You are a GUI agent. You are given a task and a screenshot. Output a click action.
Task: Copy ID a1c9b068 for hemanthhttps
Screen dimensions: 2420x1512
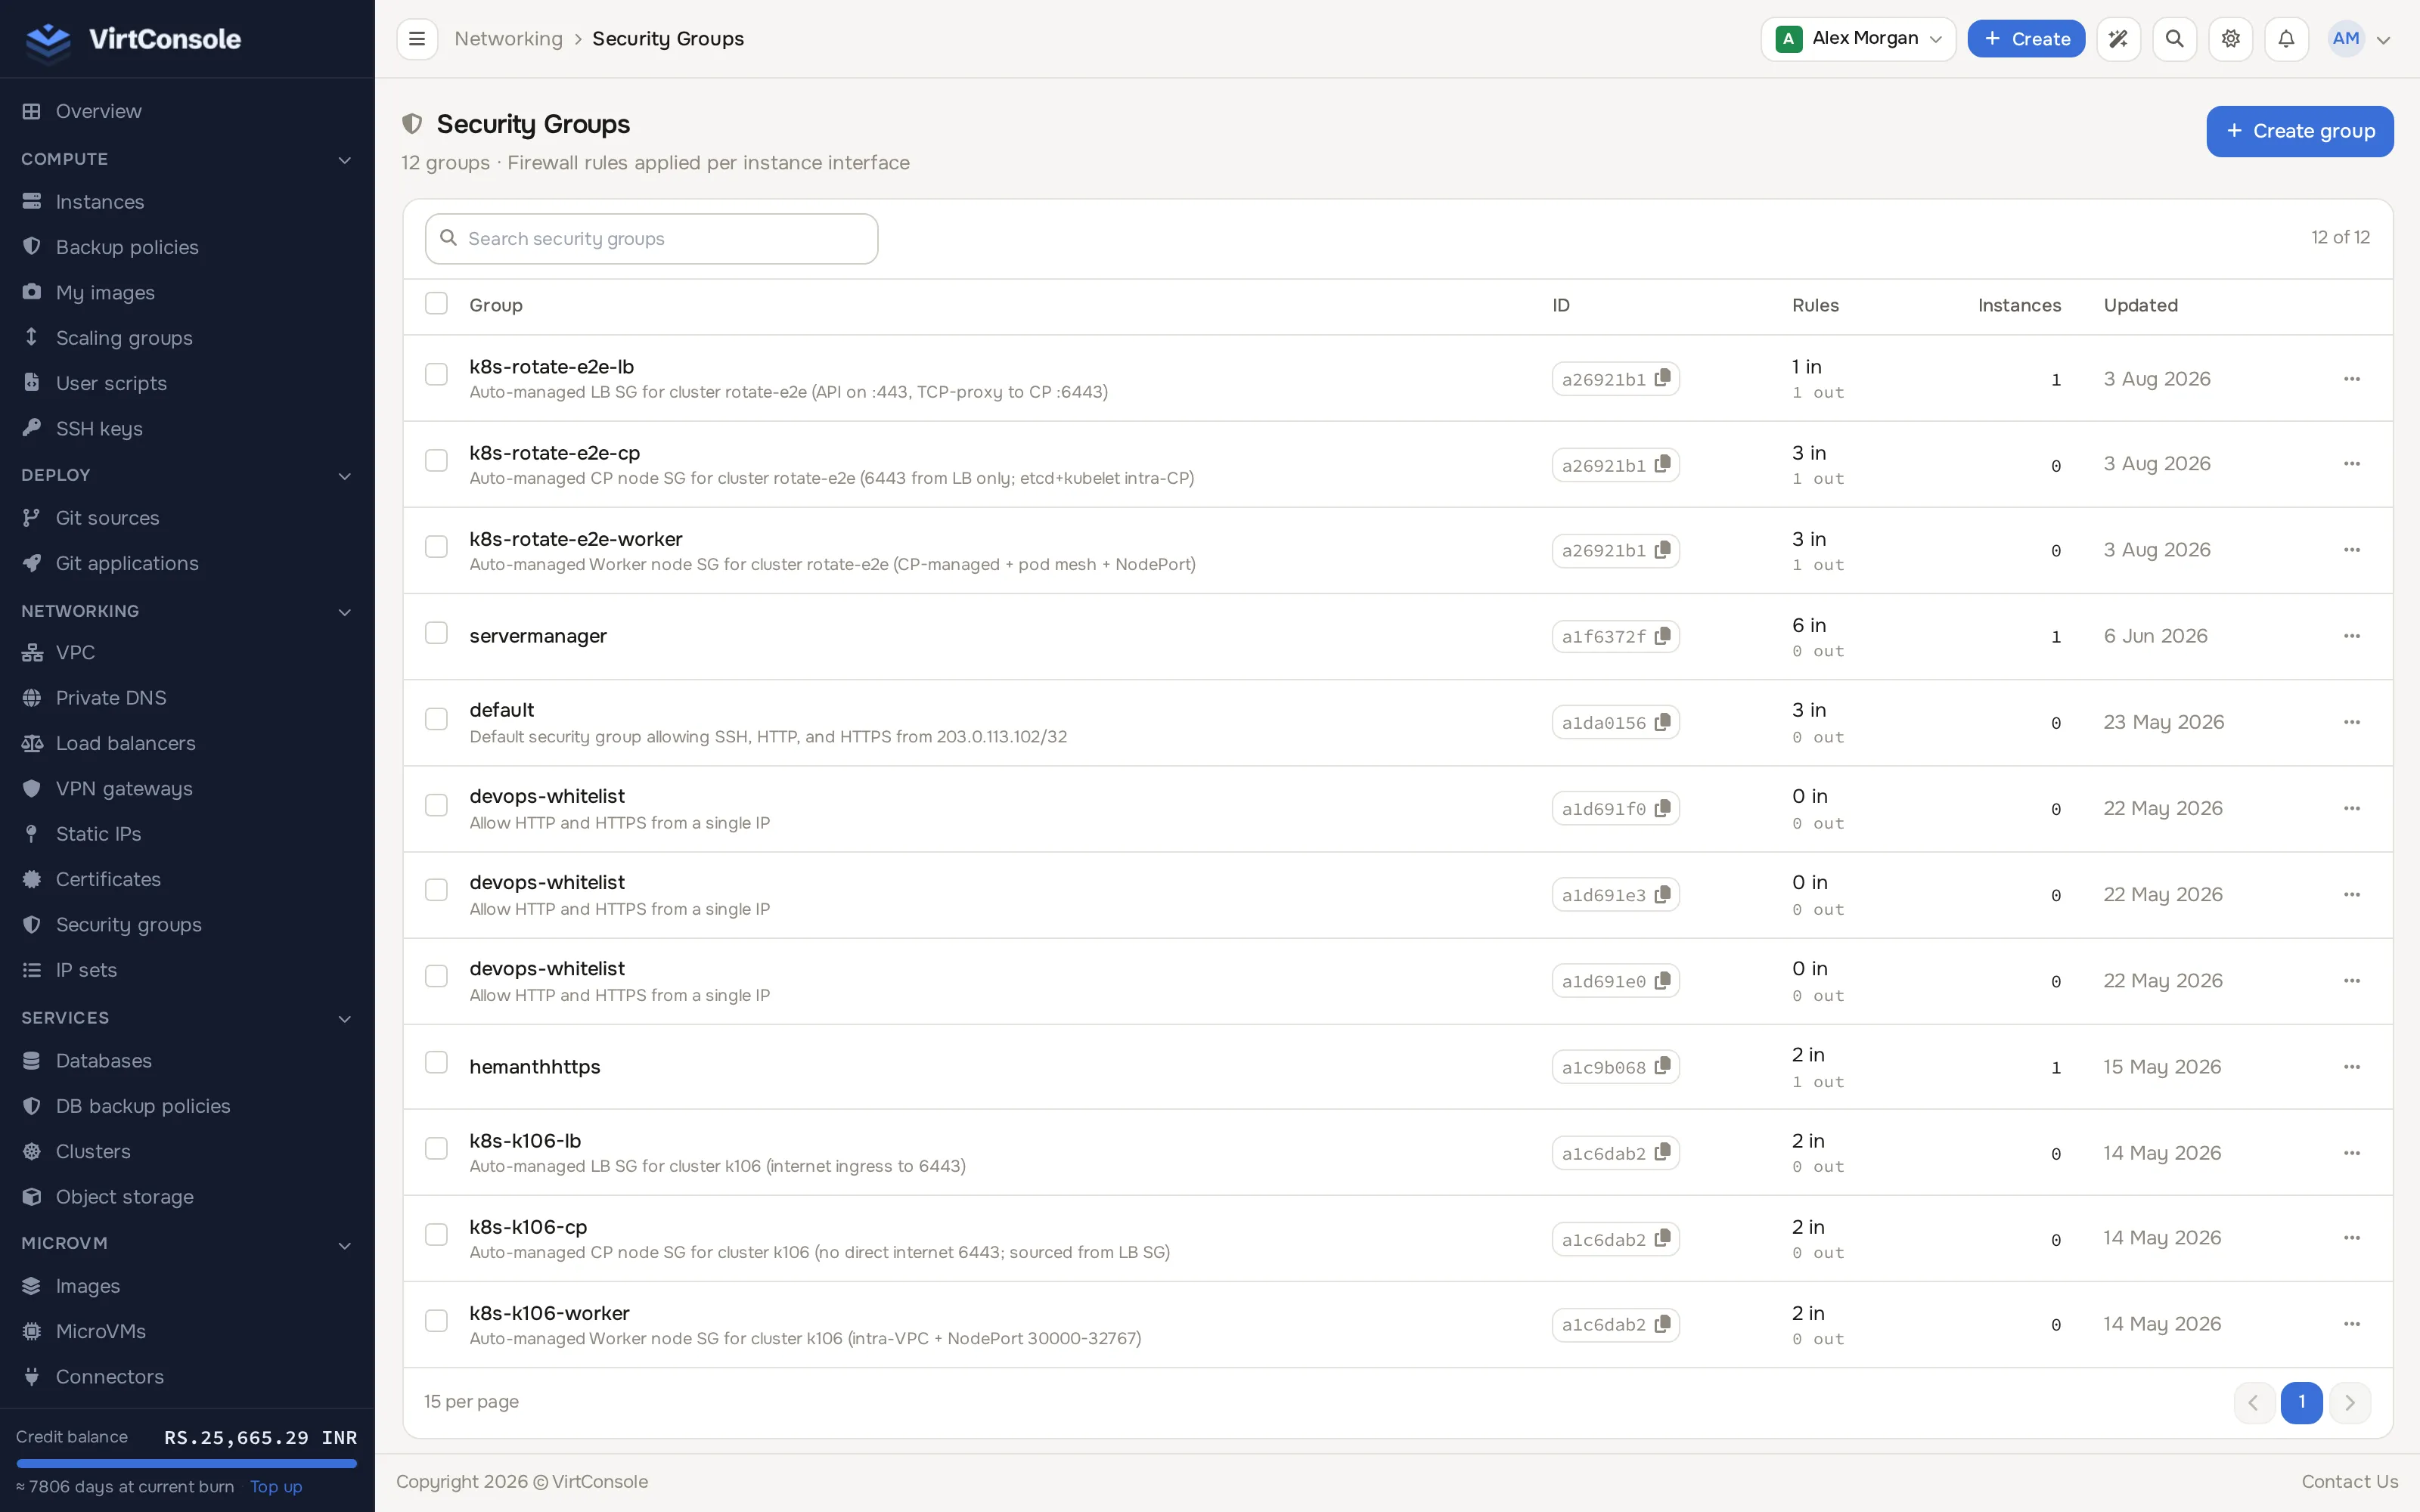[1662, 1066]
